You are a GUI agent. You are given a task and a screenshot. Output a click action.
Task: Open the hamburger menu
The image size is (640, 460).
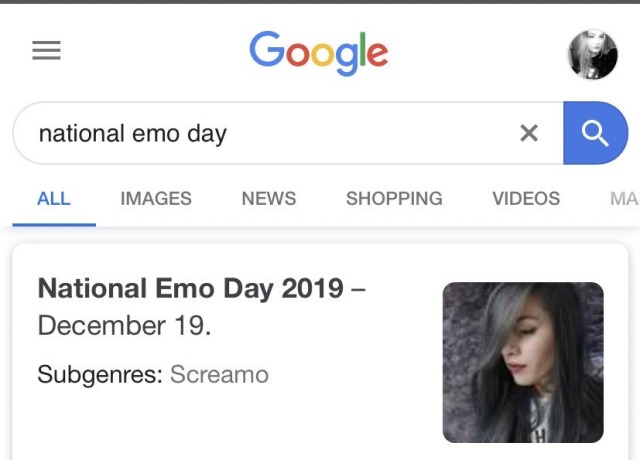pyautogui.click(x=47, y=50)
